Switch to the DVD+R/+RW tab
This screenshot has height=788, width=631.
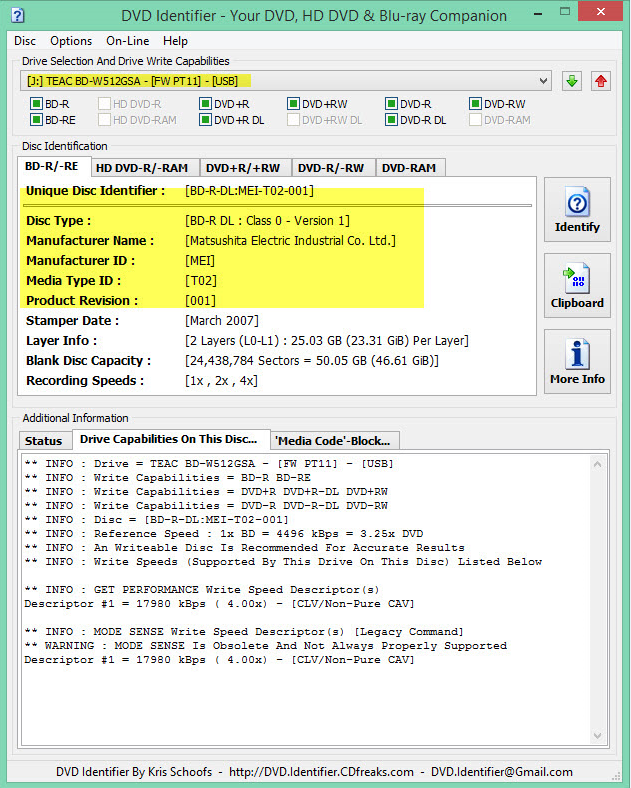(x=243, y=168)
